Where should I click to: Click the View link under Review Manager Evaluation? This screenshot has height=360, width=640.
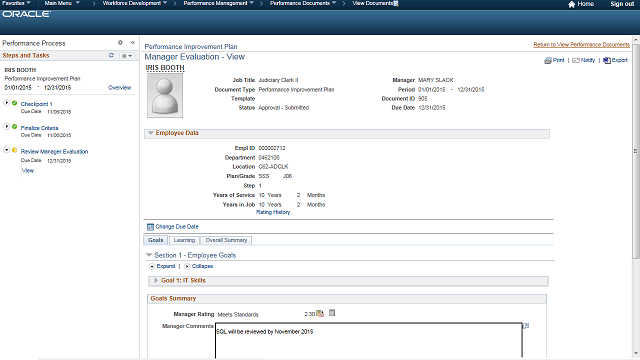(28, 171)
